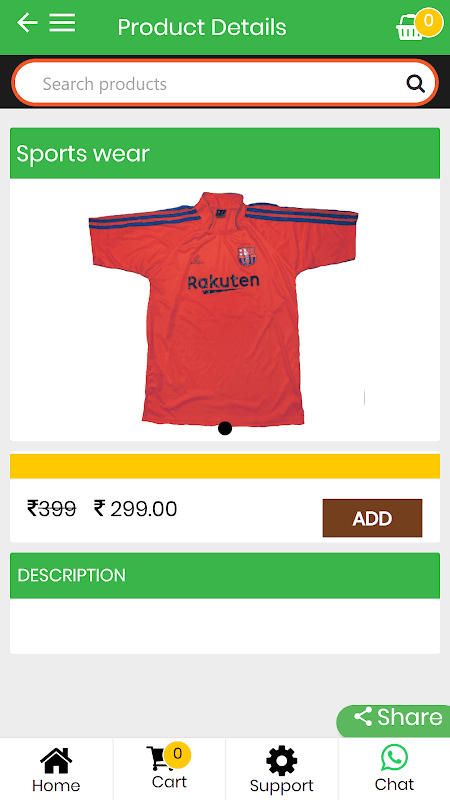
Task: Select the image carousel dot indicator
Action: tap(225, 429)
